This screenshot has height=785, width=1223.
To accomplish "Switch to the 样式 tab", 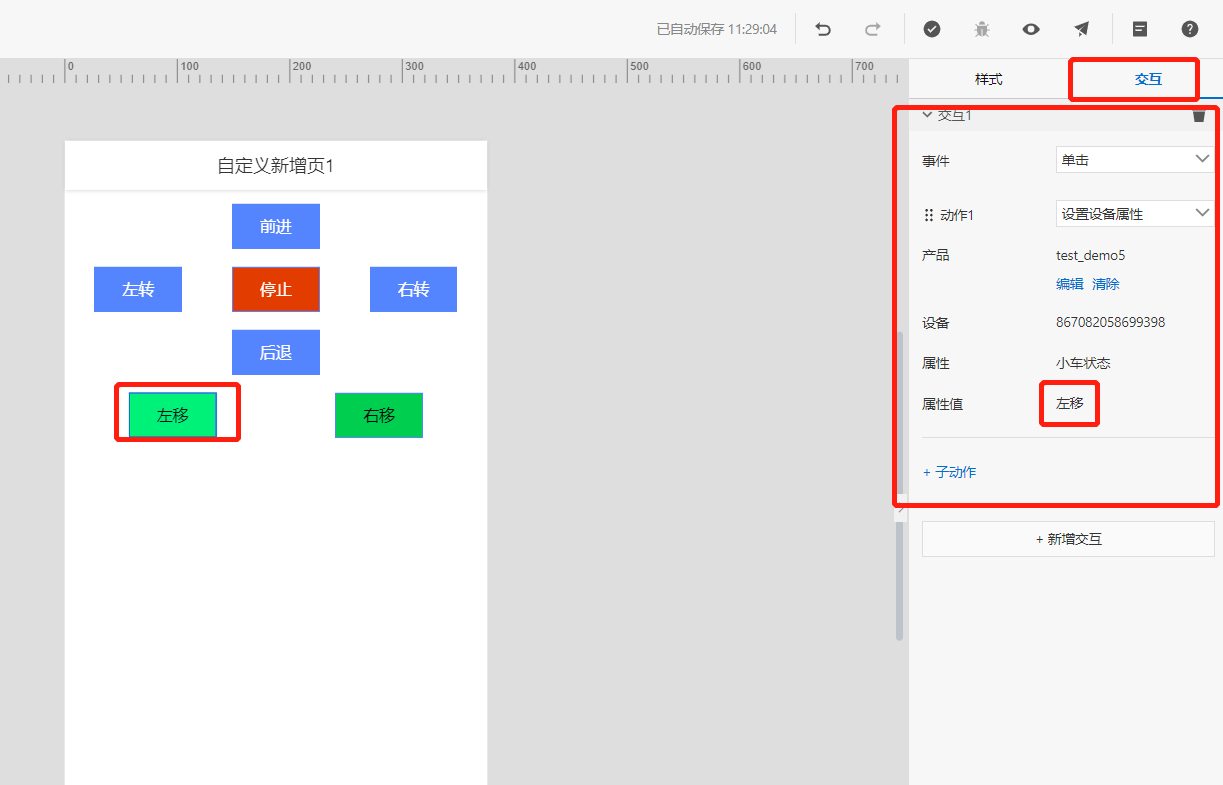I will click(x=987, y=78).
